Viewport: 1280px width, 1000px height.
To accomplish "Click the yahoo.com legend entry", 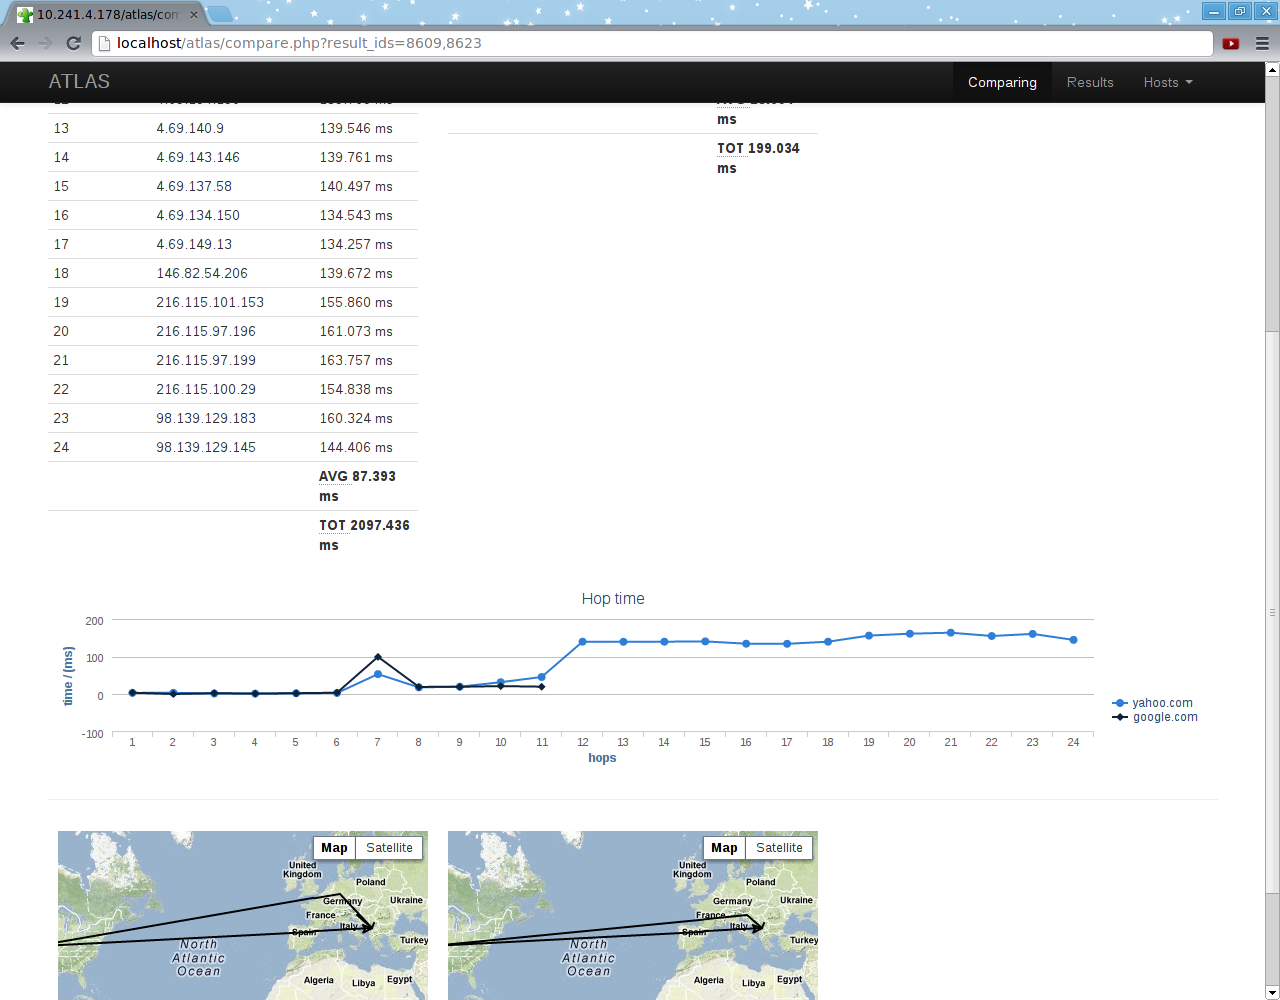I will click(x=1153, y=703).
